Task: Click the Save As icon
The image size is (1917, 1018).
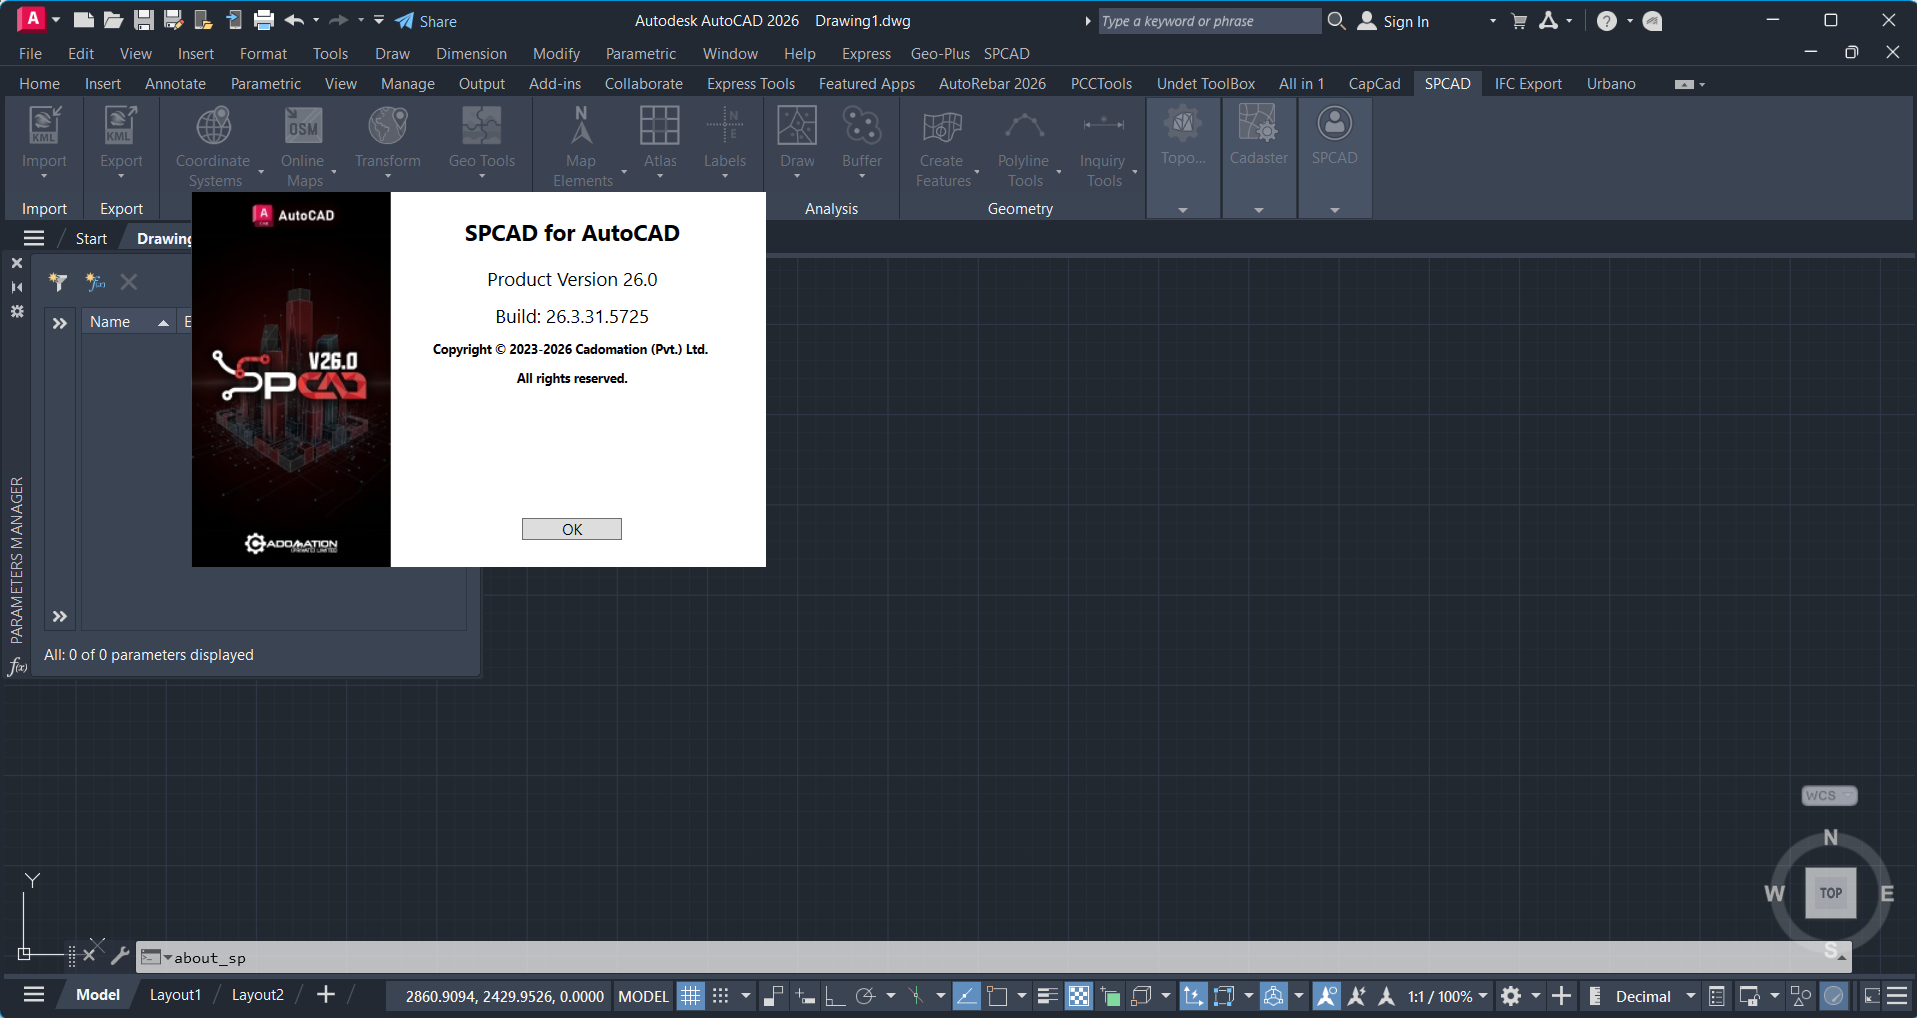Action: [x=174, y=20]
